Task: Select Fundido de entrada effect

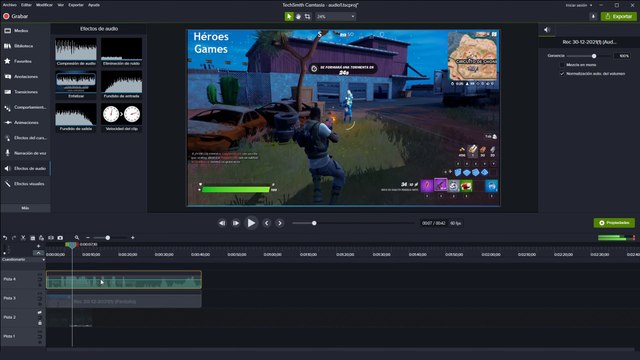Action: (122, 84)
